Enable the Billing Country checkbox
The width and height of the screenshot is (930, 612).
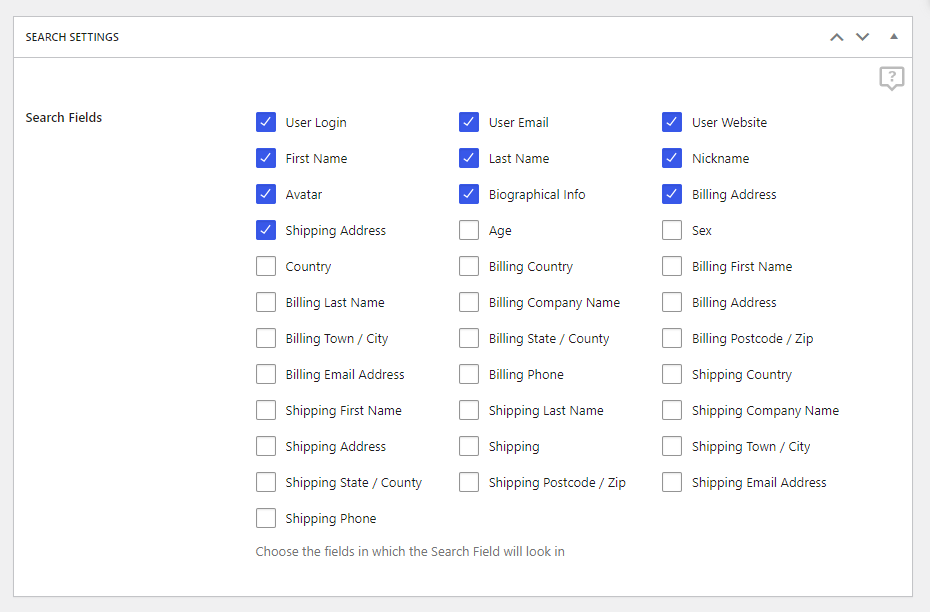point(469,266)
